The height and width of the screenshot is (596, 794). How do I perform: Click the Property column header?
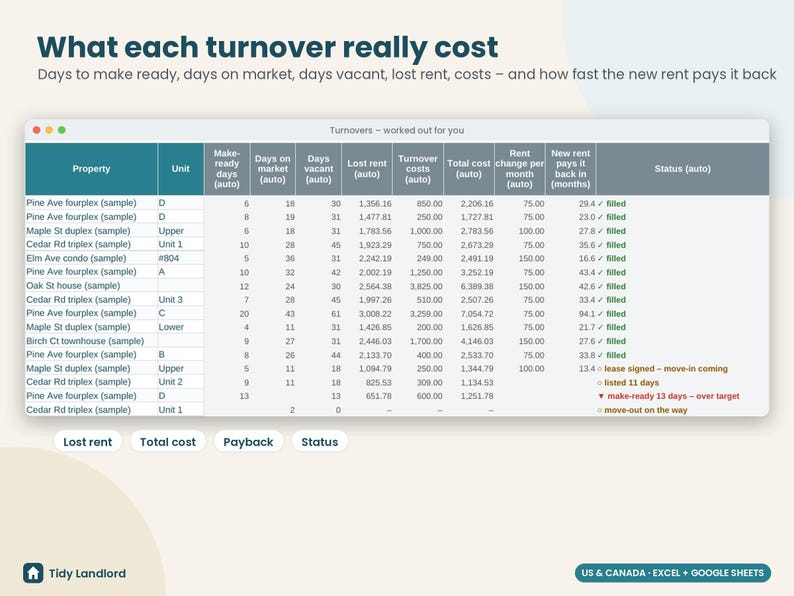(91, 169)
